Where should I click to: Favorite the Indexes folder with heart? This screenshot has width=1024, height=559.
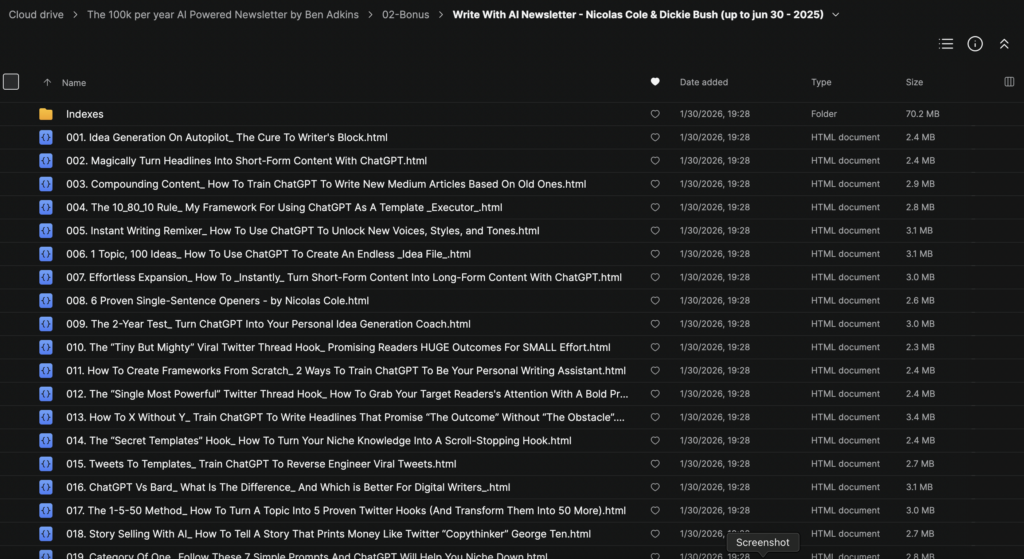(655, 114)
